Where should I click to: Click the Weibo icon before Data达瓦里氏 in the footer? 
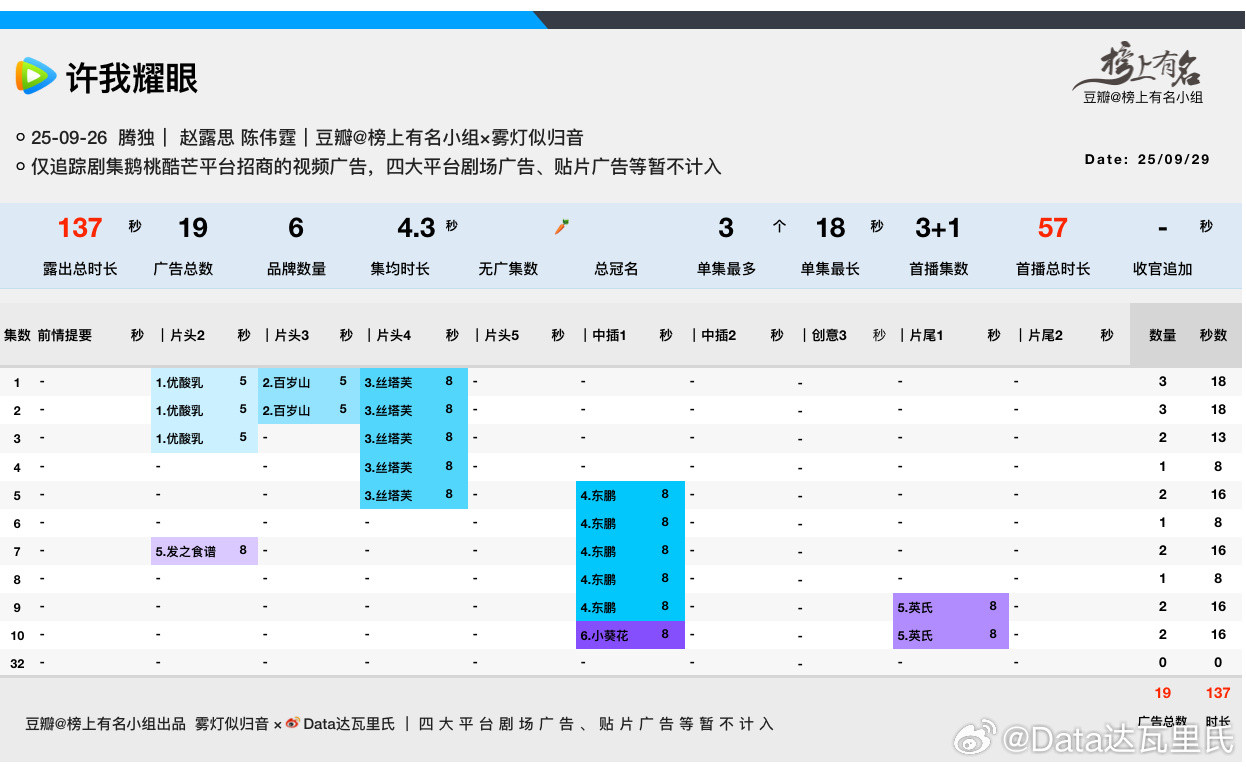pyautogui.click(x=292, y=723)
